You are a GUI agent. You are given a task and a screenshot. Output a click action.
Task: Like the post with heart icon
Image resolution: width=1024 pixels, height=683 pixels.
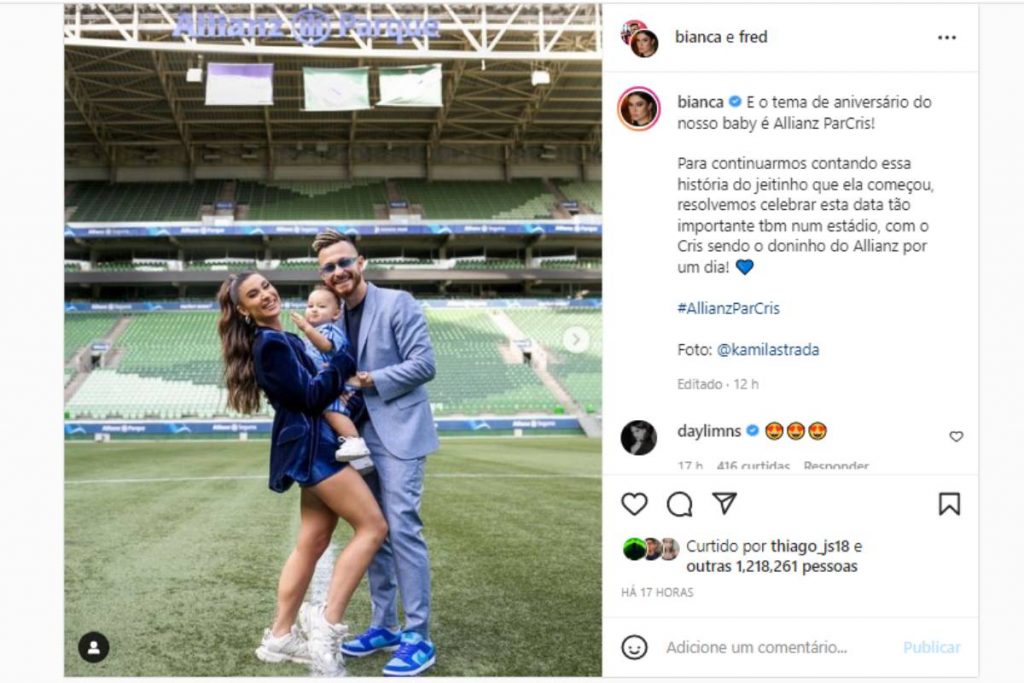tap(634, 504)
